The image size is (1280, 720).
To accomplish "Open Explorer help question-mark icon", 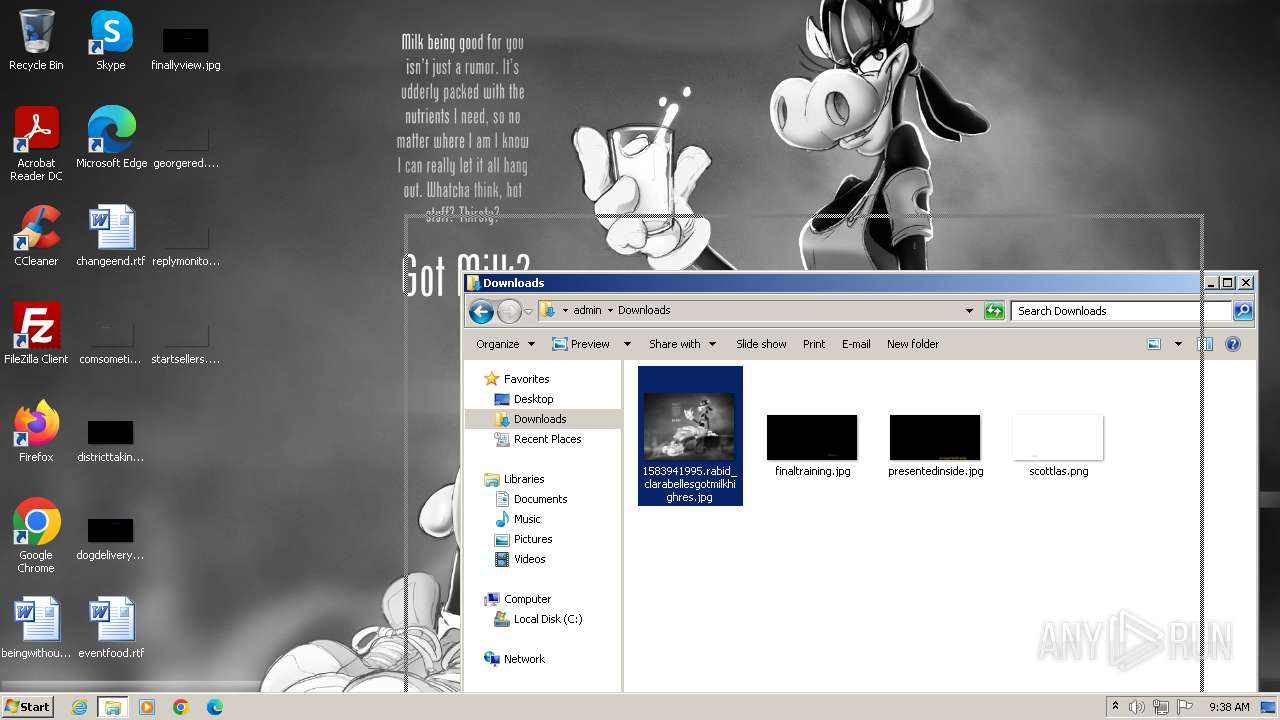I will (1233, 344).
